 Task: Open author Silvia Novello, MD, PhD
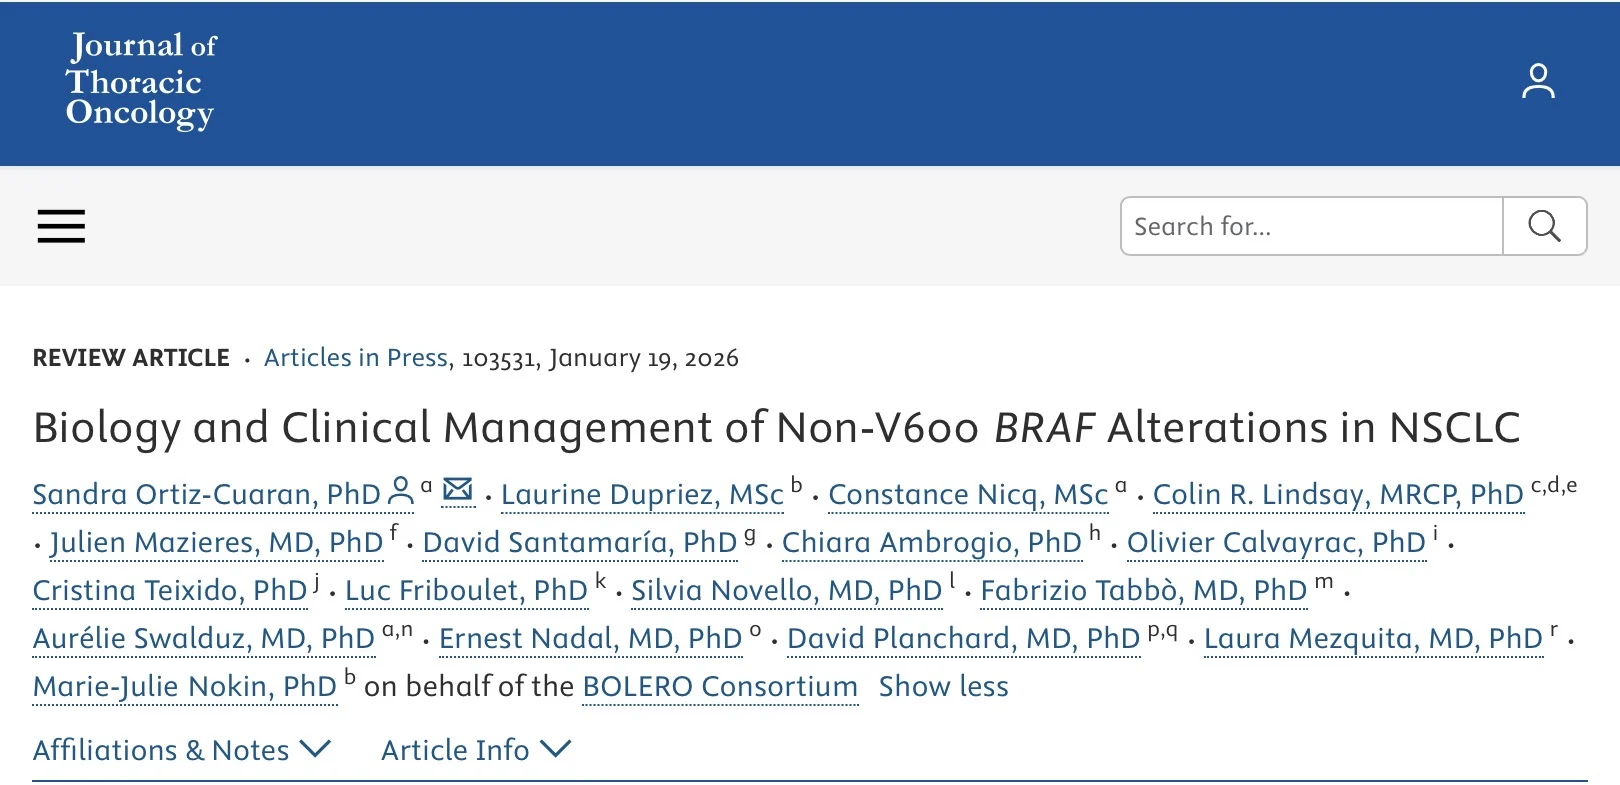click(x=786, y=591)
